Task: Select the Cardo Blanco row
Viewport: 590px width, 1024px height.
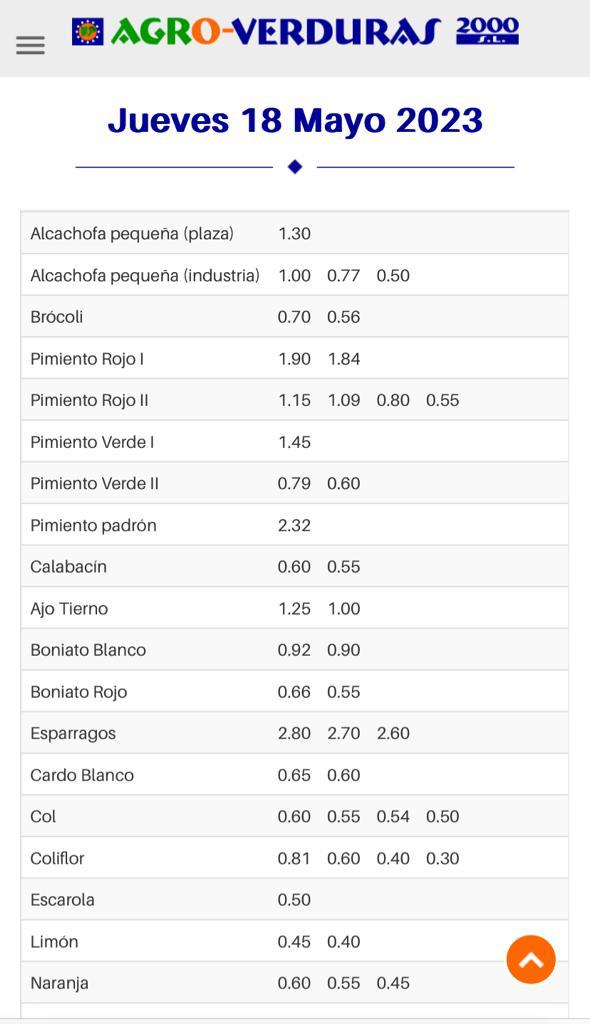Action: 295,775
